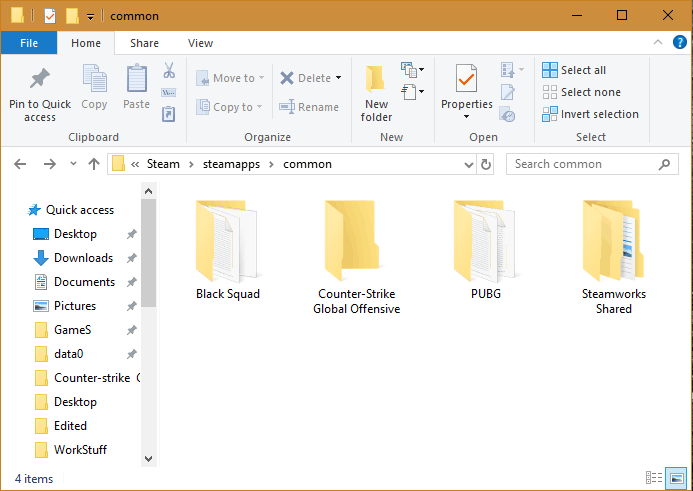Expand the address bar history dropdown
Image resolution: width=693 pixels, height=491 pixels.
pos(468,165)
